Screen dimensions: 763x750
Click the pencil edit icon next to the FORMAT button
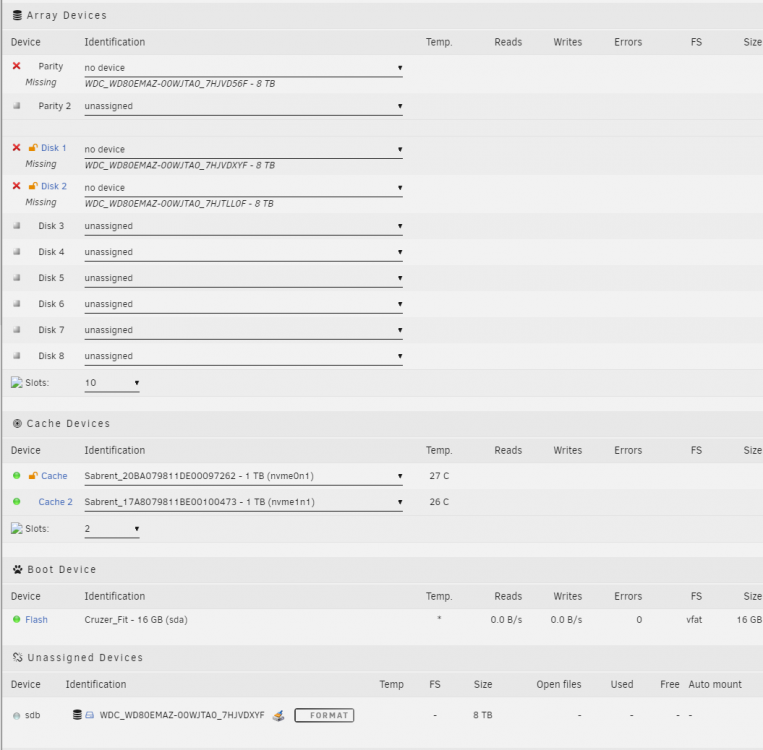[x=278, y=715]
